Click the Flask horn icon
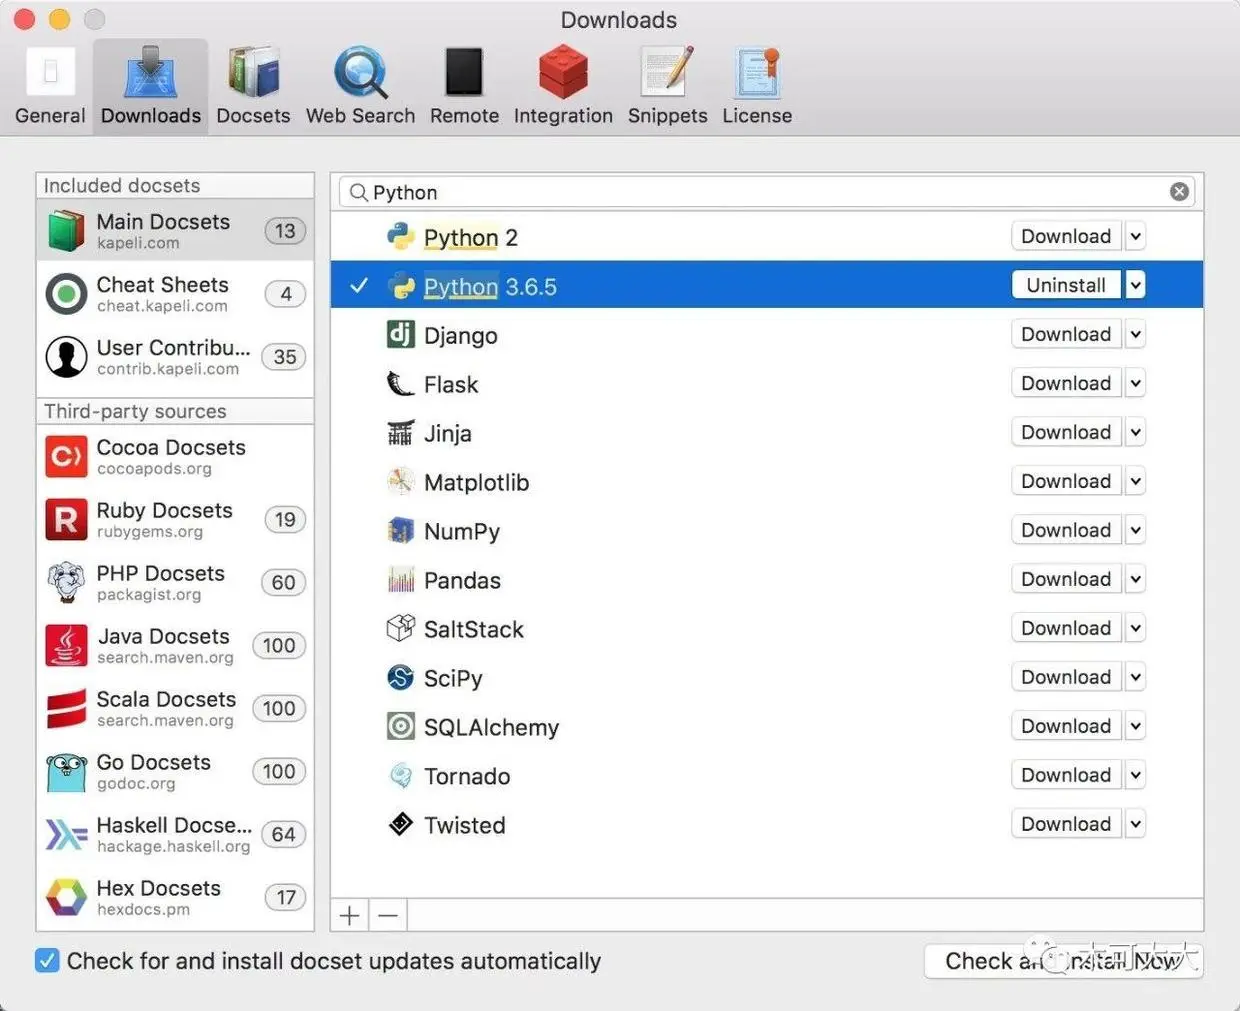1240x1011 pixels. pos(400,383)
